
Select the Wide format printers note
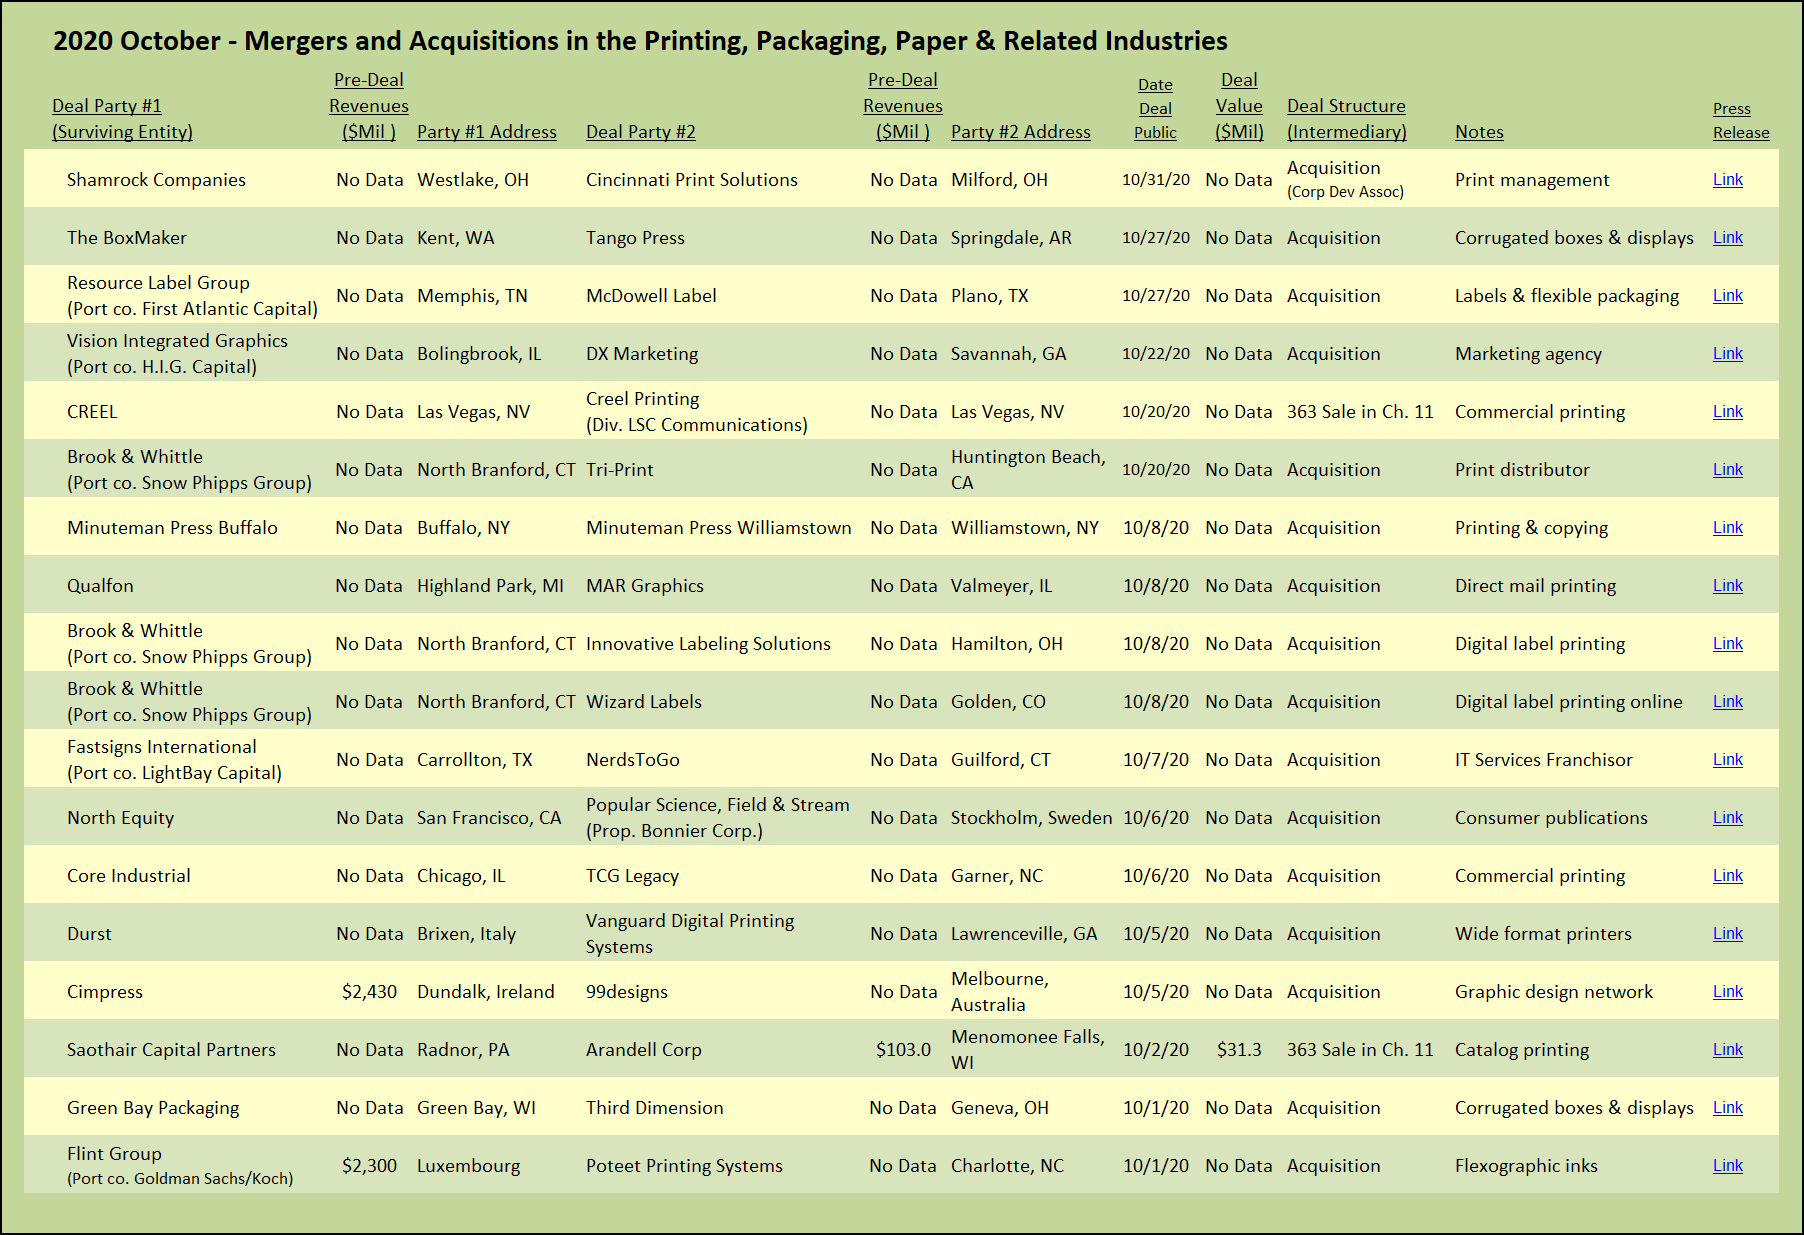[x=1543, y=934]
